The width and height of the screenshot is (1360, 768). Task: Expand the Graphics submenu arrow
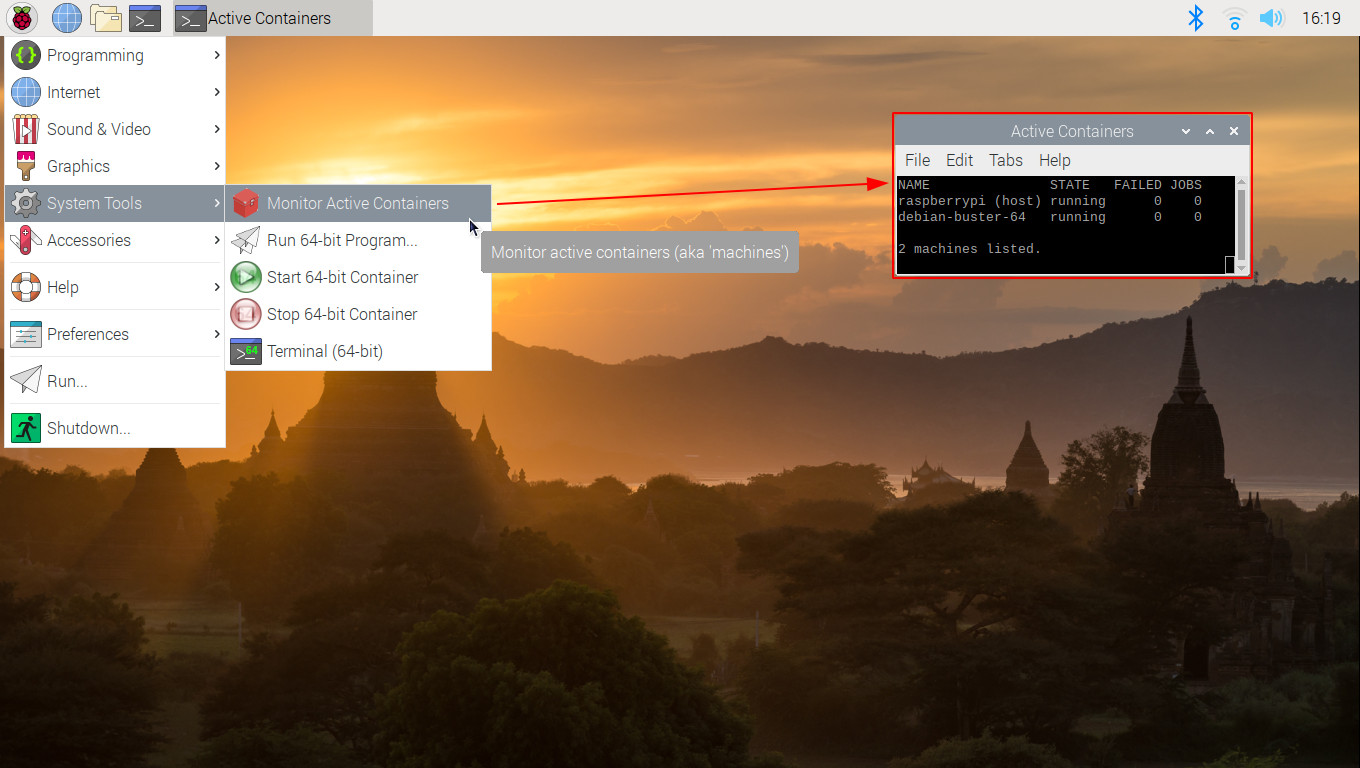[217, 166]
